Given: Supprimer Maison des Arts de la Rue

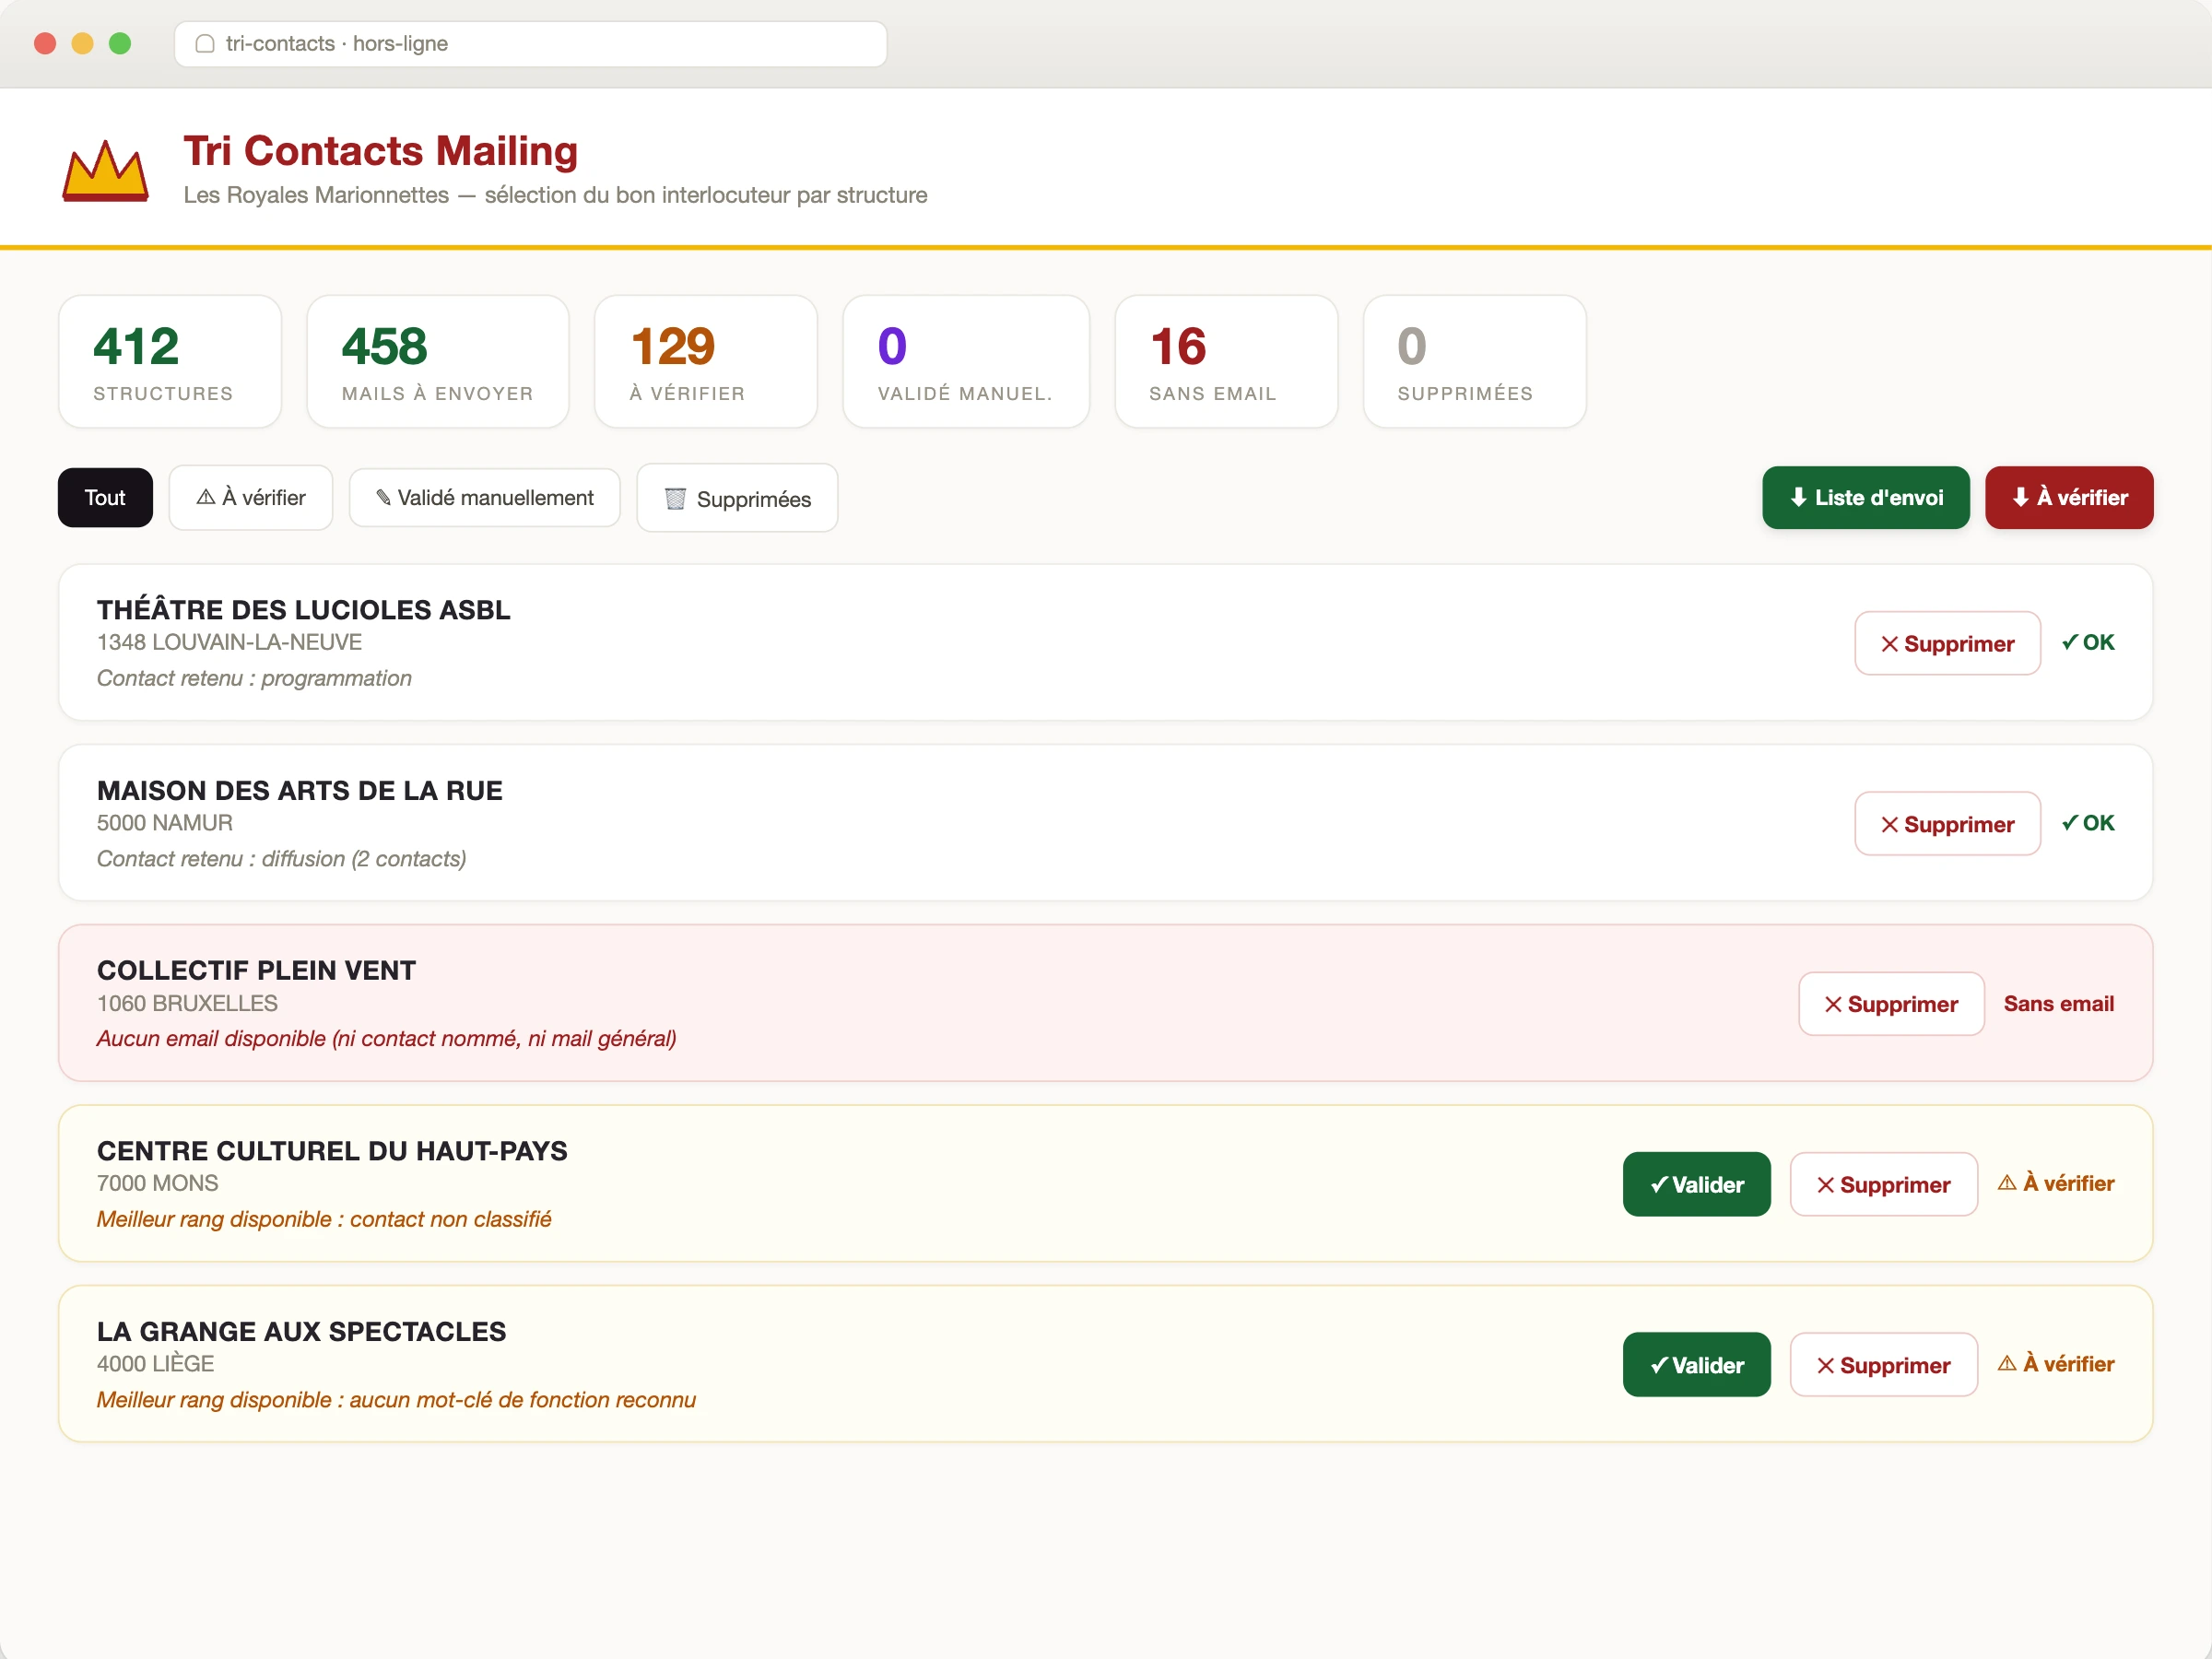Looking at the screenshot, I should (1948, 824).
